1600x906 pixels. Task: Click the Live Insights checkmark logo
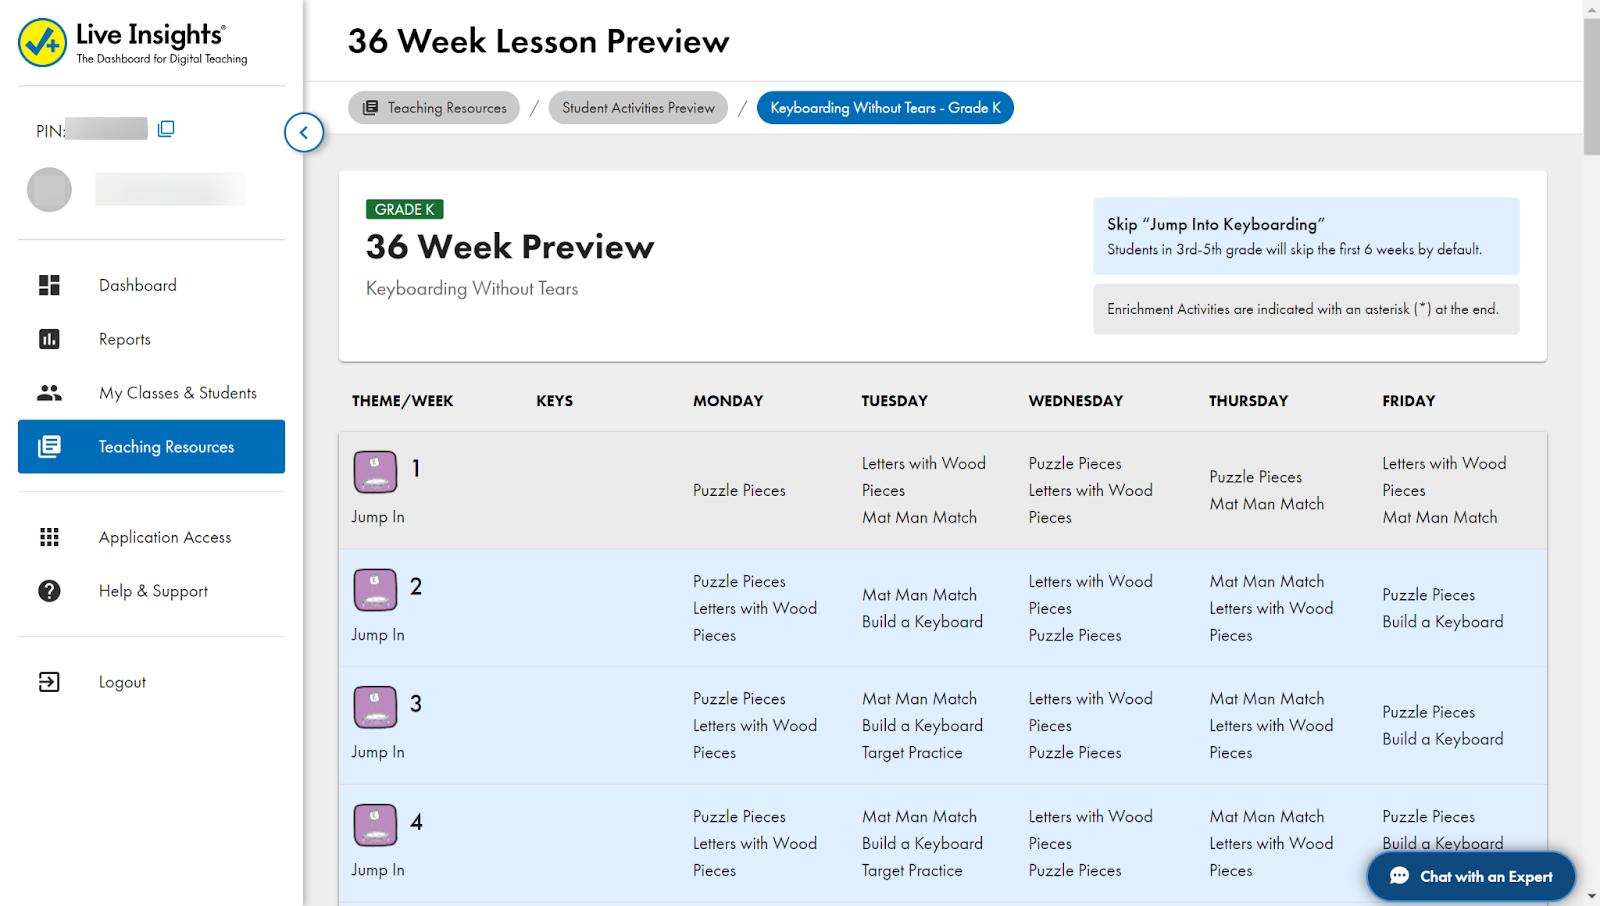point(42,43)
